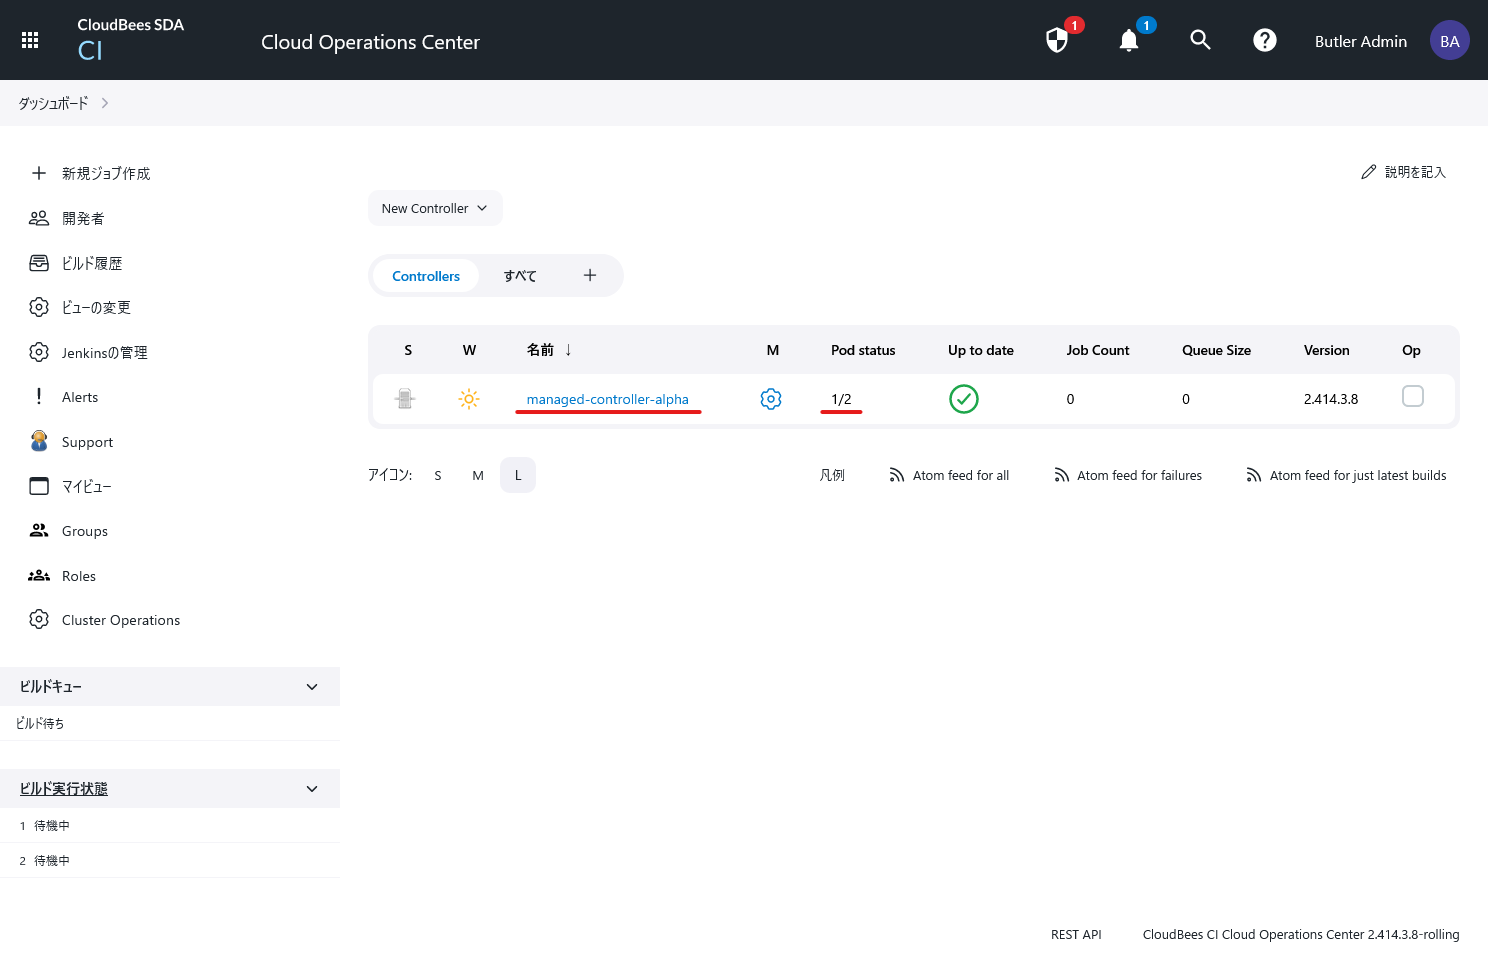Open the managed-controller-alpha link
Viewport: 1488px width, 965px height.
(x=608, y=399)
